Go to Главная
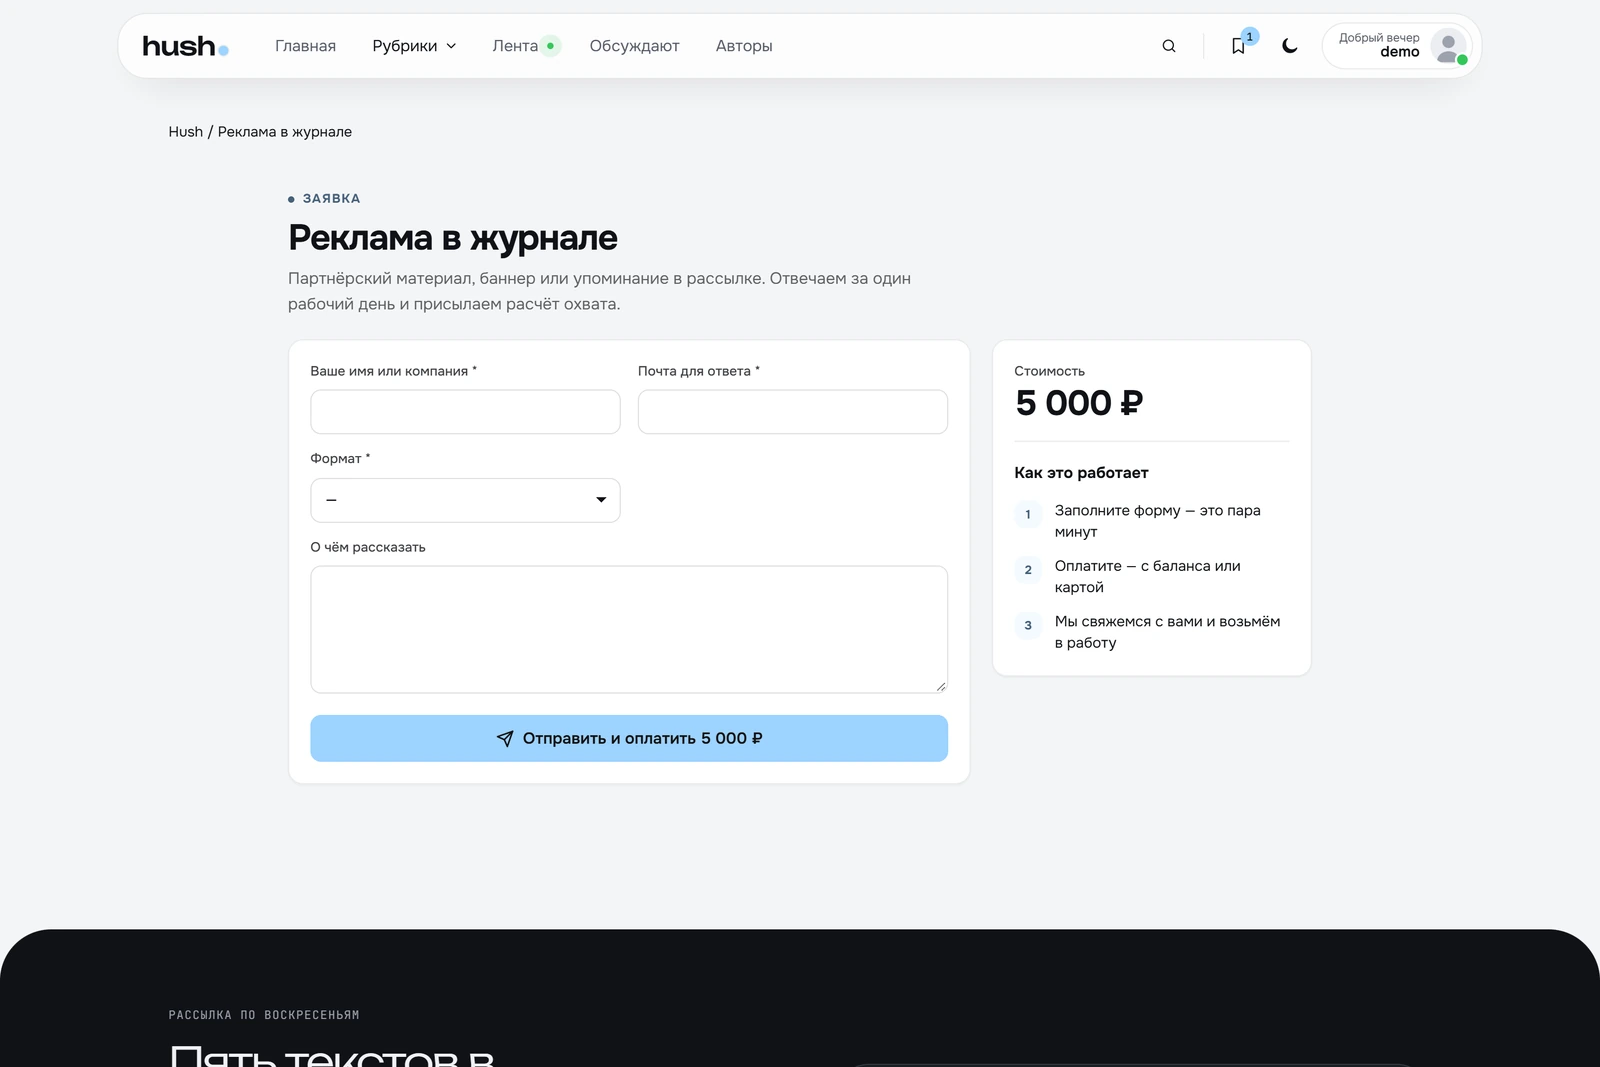Screen dimensions: 1600x1067 click(x=305, y=46)
